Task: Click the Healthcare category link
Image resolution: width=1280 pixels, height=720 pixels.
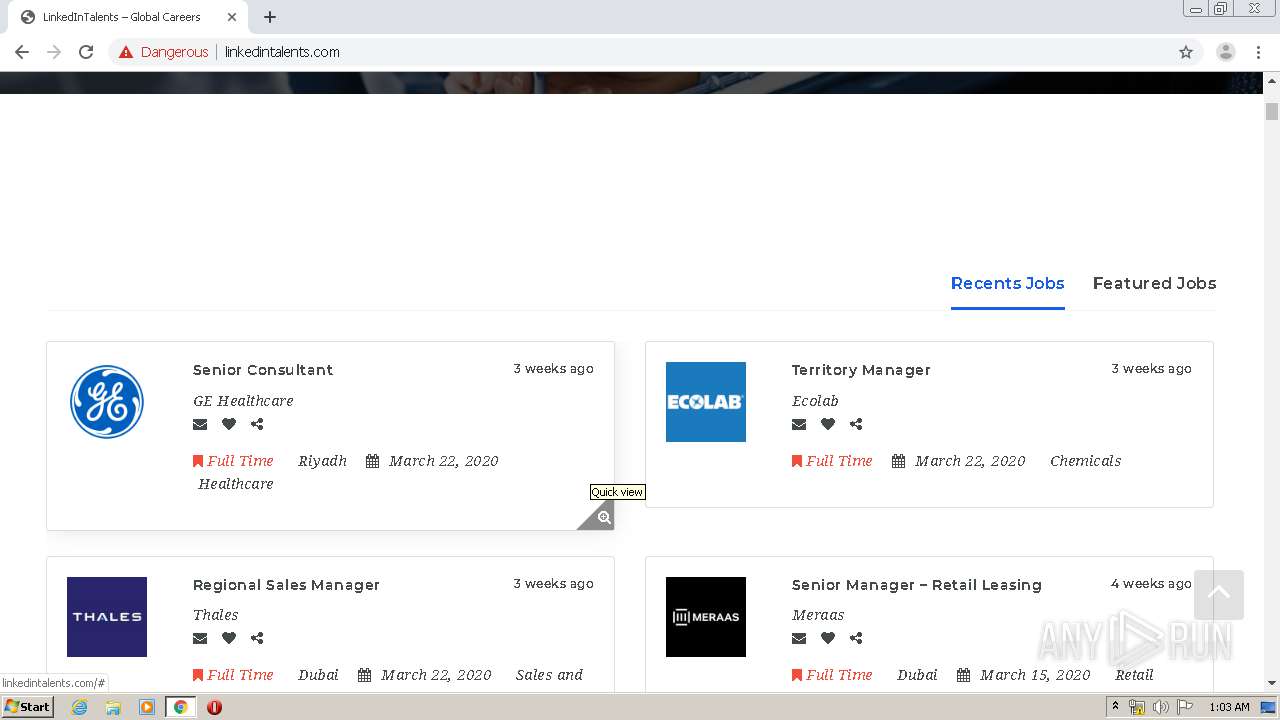Action: 236,484
